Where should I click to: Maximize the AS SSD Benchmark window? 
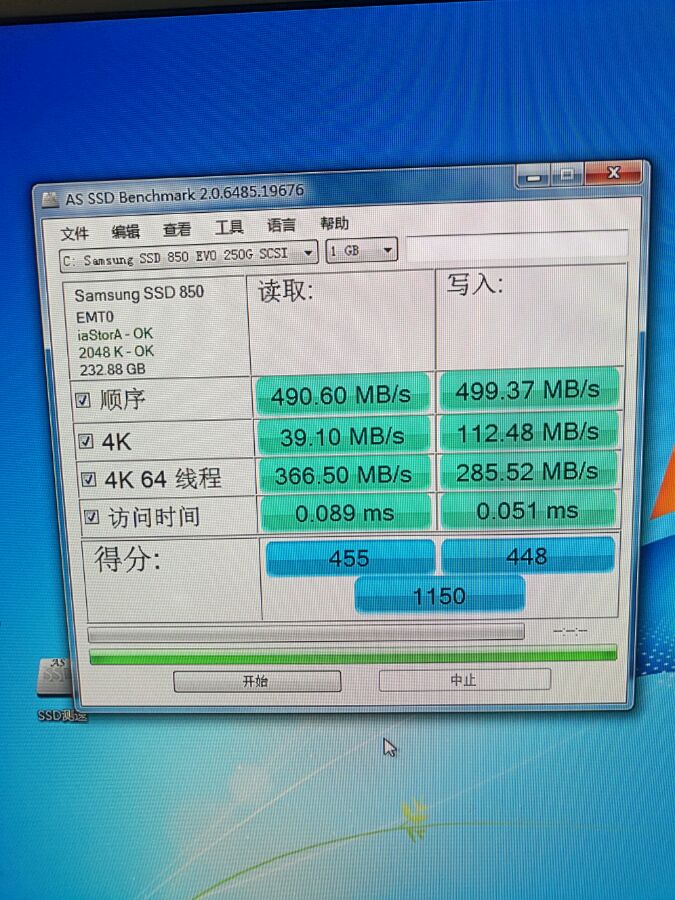point(567,174)
